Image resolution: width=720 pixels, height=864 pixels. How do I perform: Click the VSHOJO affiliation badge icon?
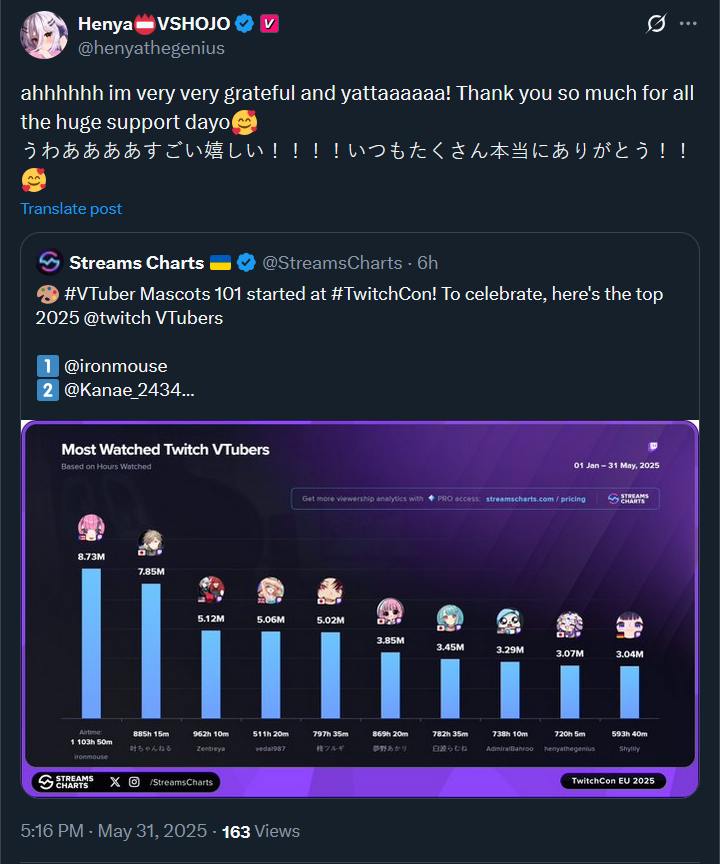(x=269, y=24)
